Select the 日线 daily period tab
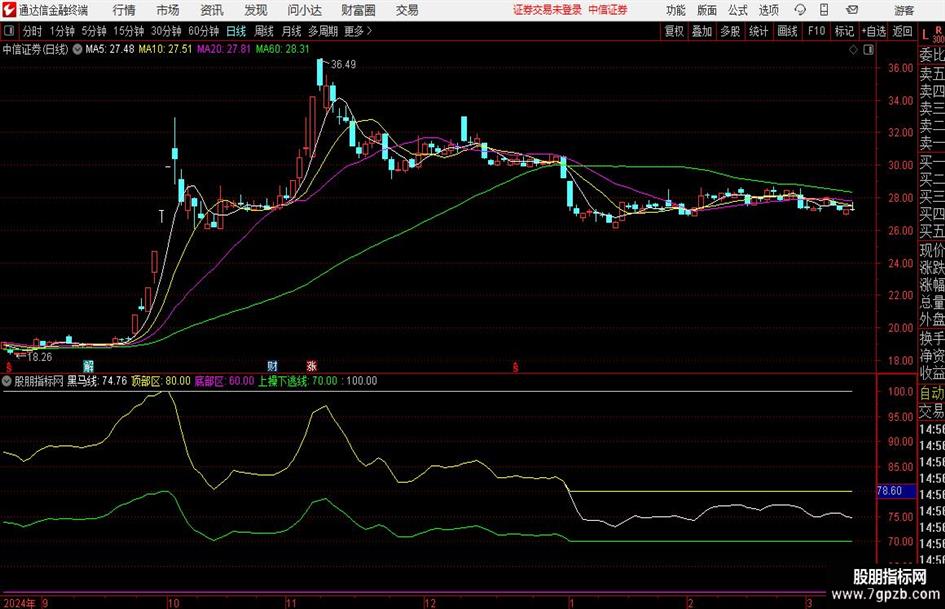Viewport: 945px width, 609px height. [236, 31]
